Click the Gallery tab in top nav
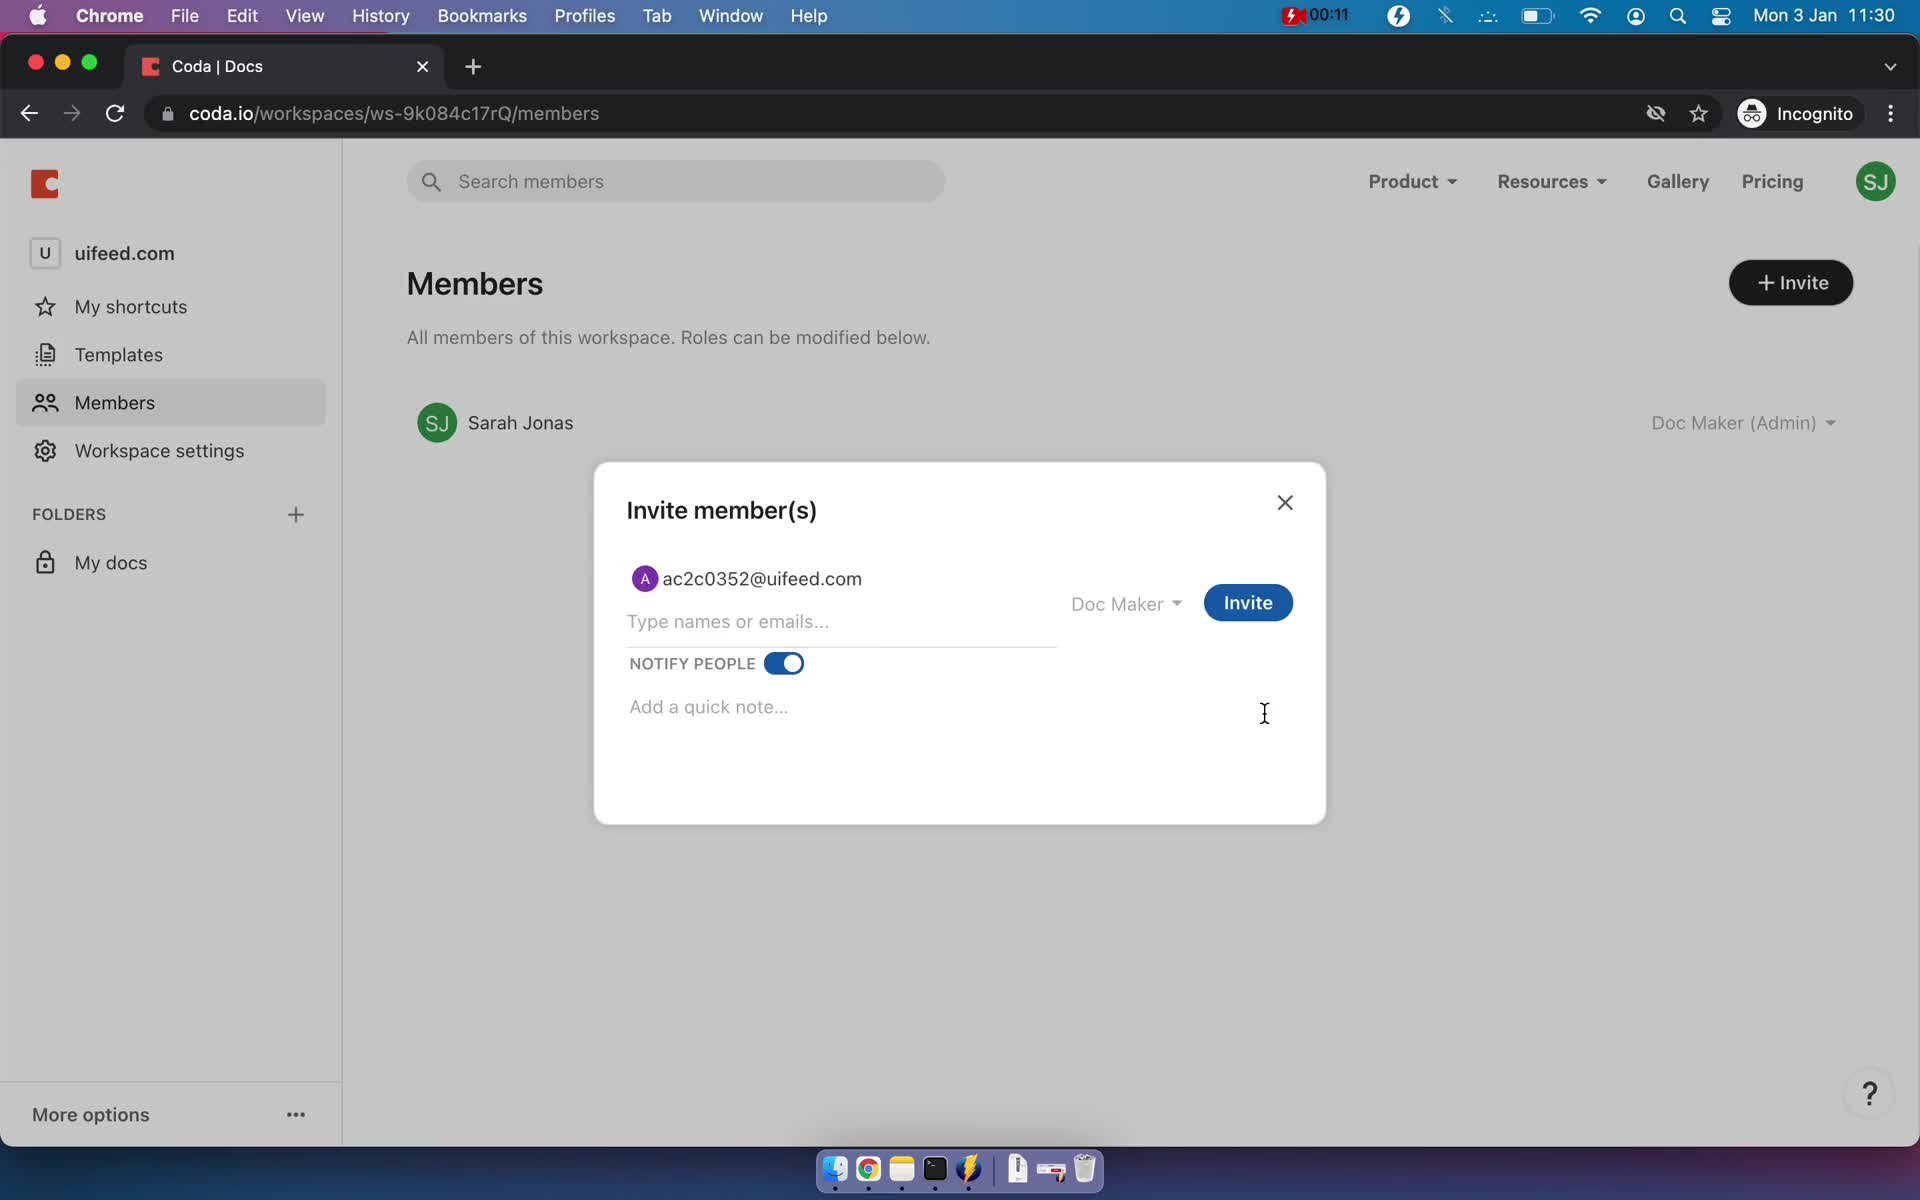The width and height of the screenshot is (1920, 1200). tap(1677, 181)
